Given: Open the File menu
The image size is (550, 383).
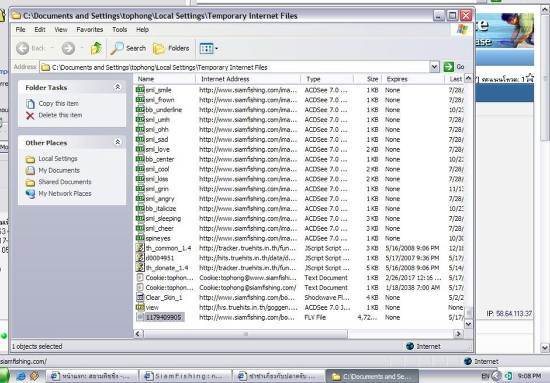Looking at the screenshot, I should 20,29.
